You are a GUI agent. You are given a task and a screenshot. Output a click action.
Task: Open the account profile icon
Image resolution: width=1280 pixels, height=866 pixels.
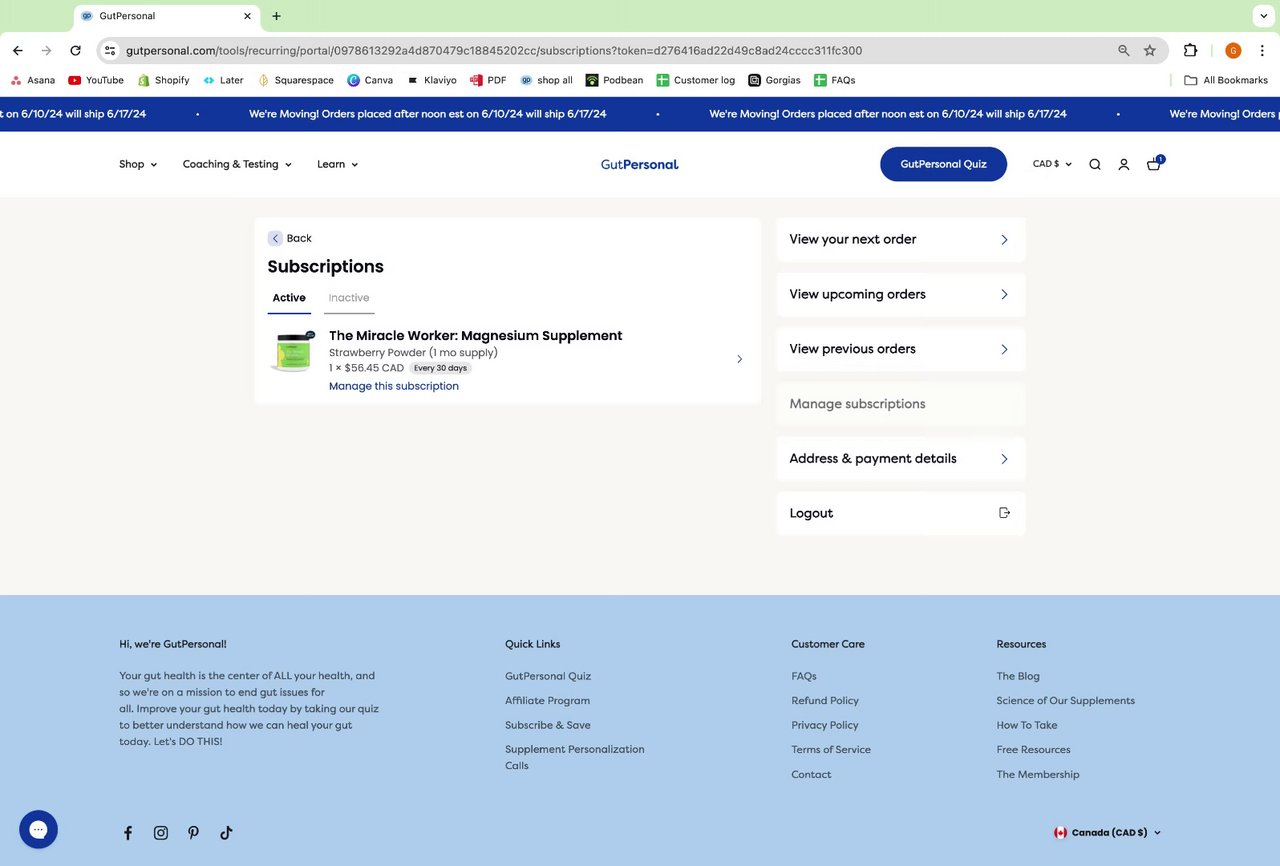[1124, 165]
